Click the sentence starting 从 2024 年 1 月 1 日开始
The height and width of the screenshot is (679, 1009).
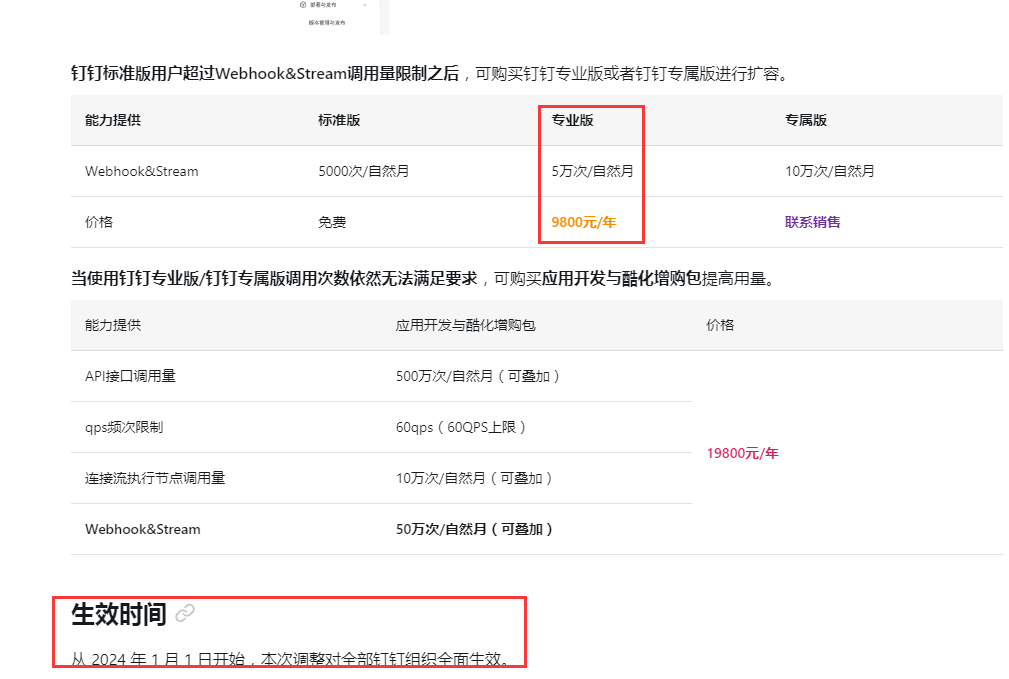coord(293,659)
